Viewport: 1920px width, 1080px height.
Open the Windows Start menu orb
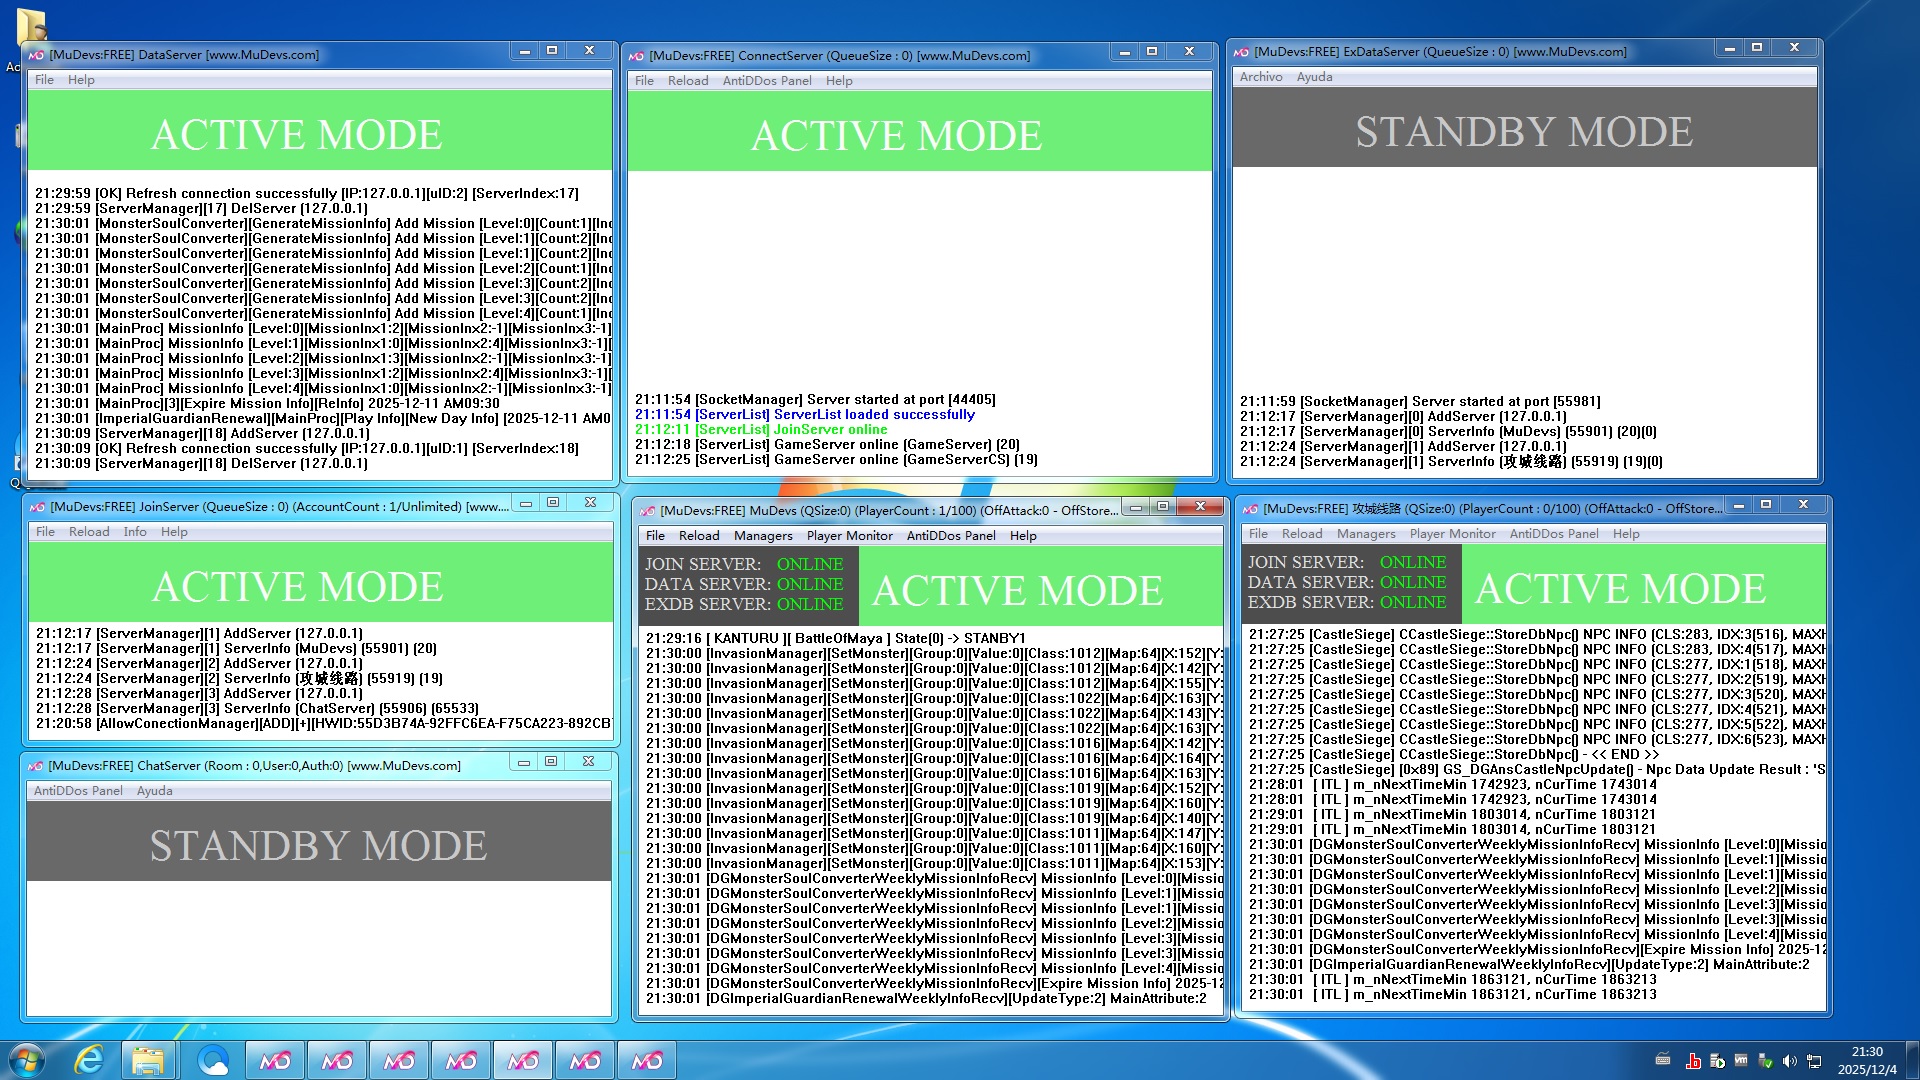tap(27, 1060)
